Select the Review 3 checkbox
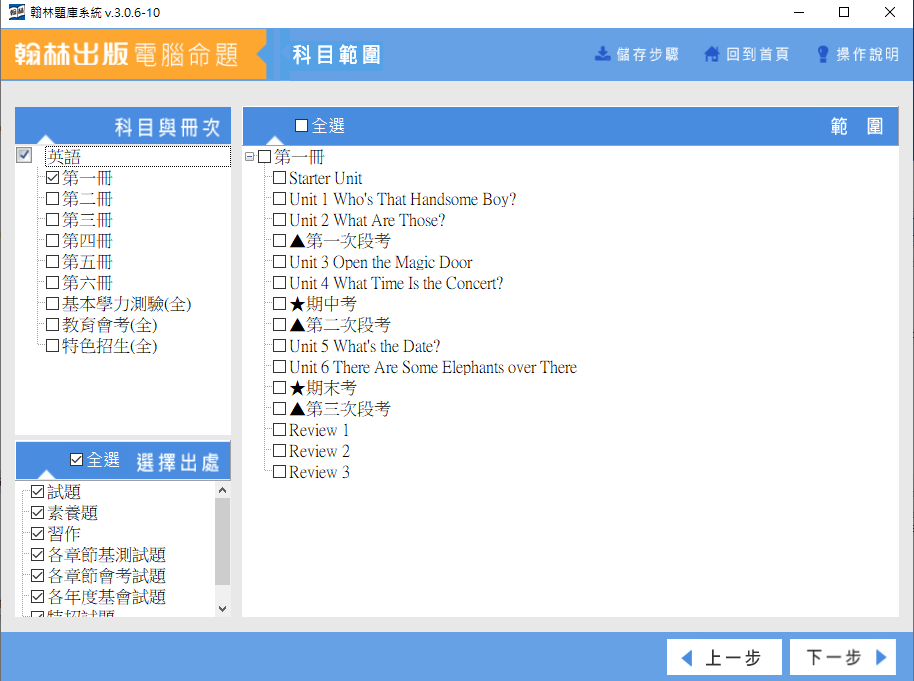 pos(280,471)
